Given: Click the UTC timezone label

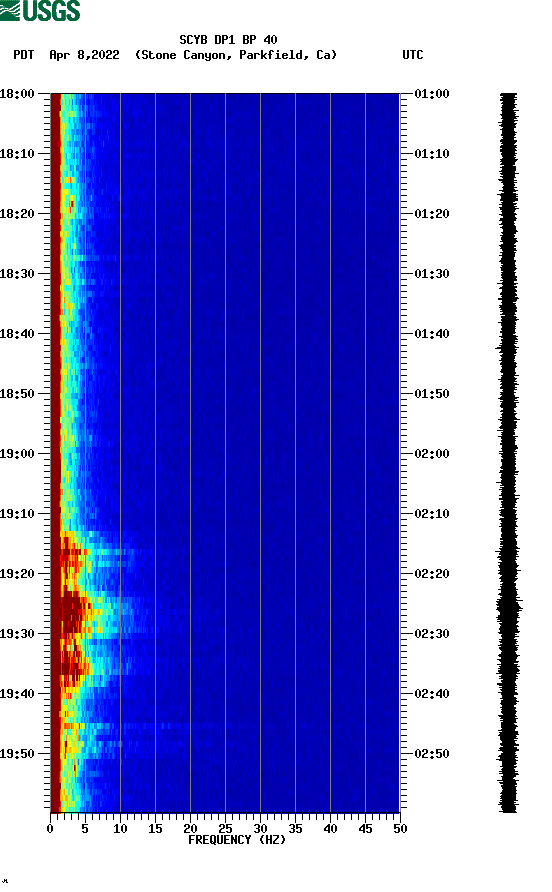Looking at the screenshot, I should (x=413, y=55).
